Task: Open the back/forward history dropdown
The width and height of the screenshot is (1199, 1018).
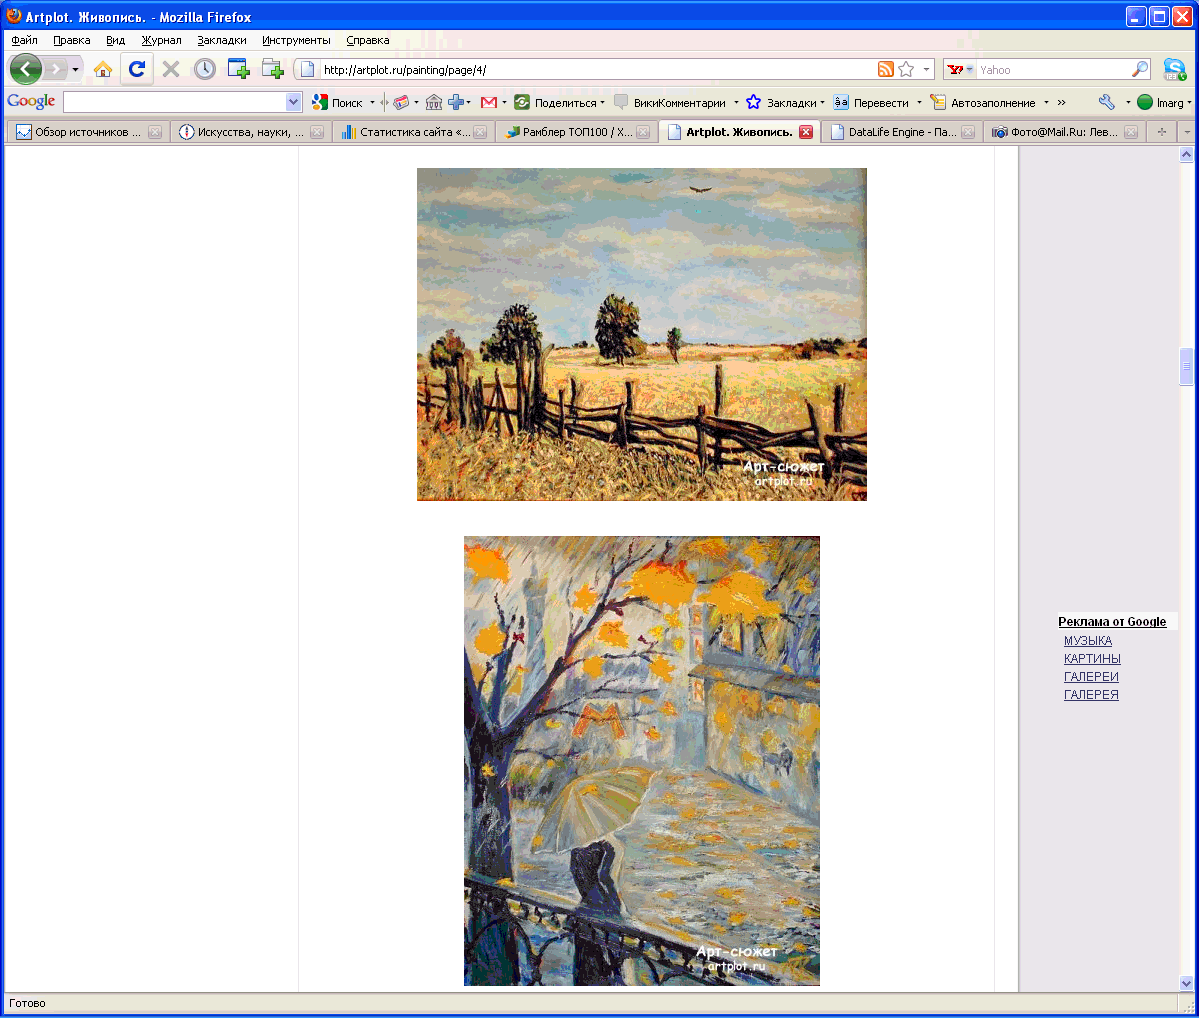Action: (75, 70)
